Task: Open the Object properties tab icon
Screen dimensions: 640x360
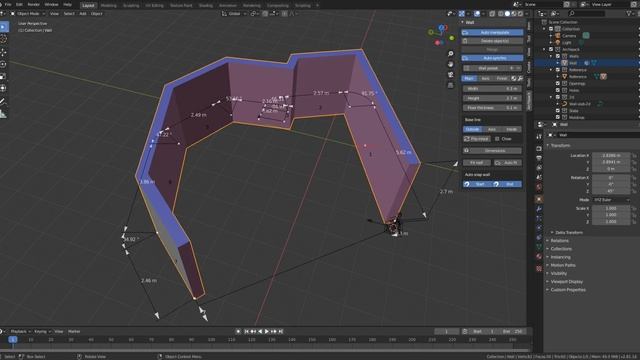Action: (539, 199)
